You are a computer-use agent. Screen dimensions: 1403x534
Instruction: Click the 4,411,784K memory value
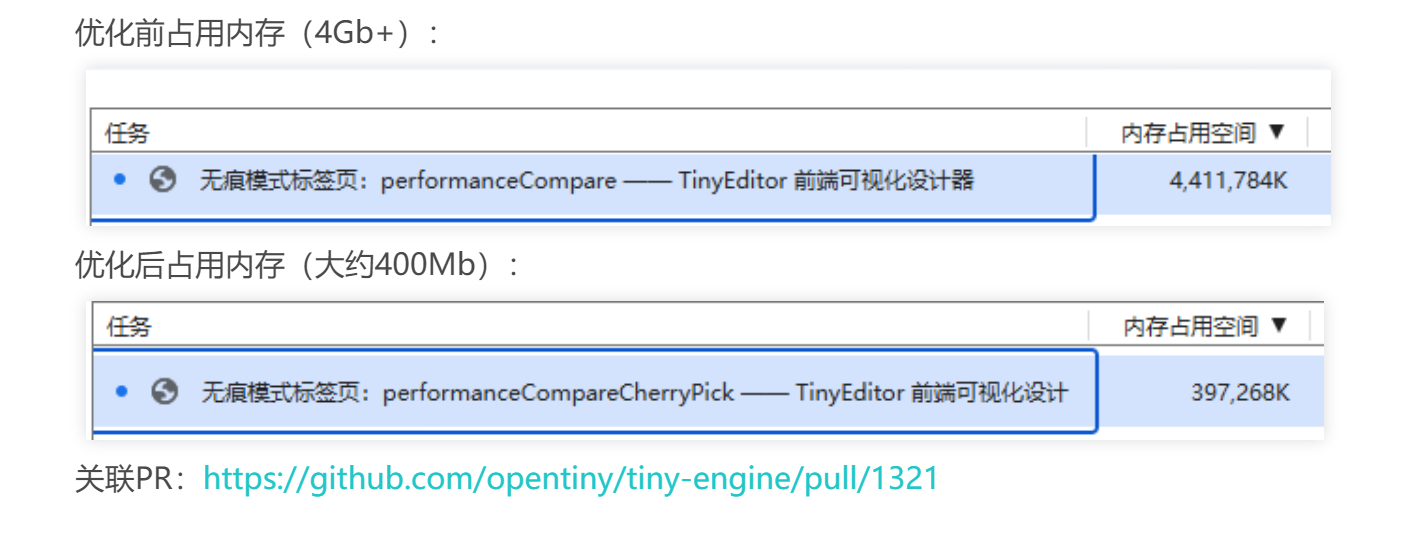click(x=1228, y=182)
